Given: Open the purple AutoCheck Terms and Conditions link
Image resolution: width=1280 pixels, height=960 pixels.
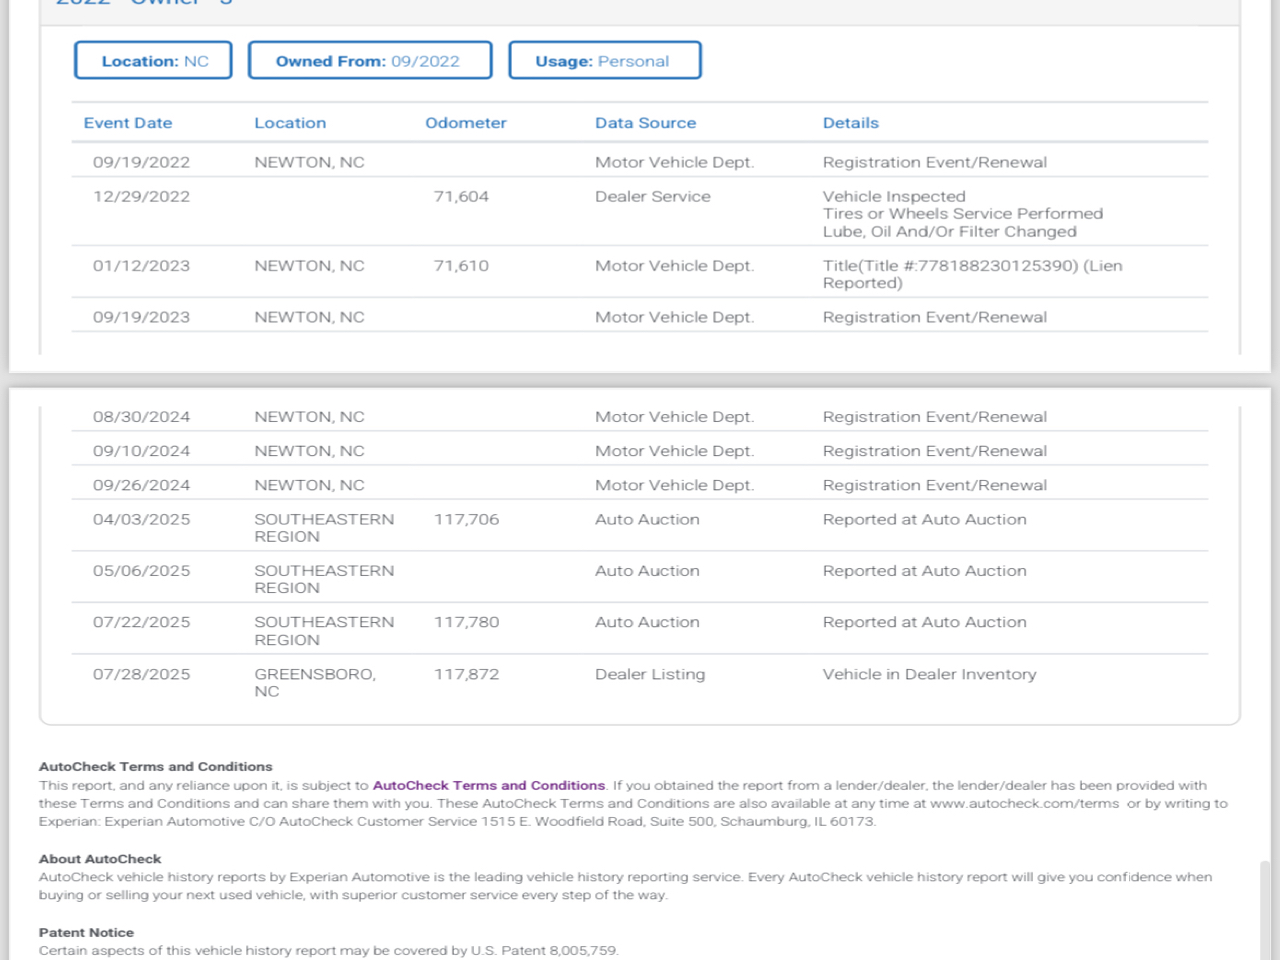Looking at the screenshot, I should point(488,786).
